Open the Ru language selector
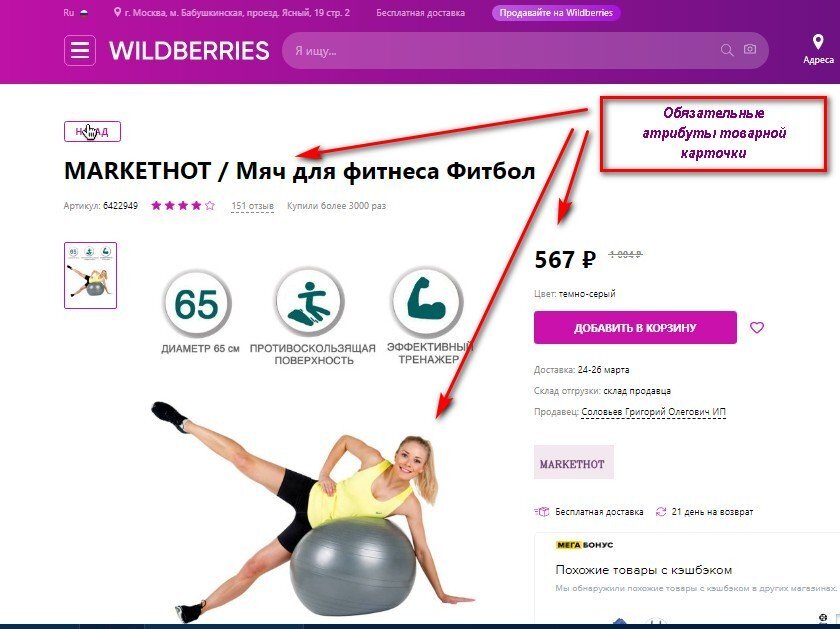 click(x=76, y=12)
